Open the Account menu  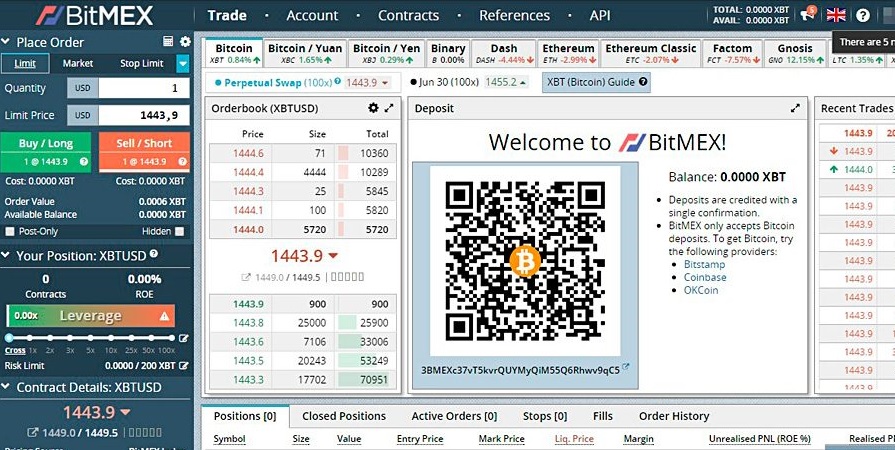click(312, 15)
